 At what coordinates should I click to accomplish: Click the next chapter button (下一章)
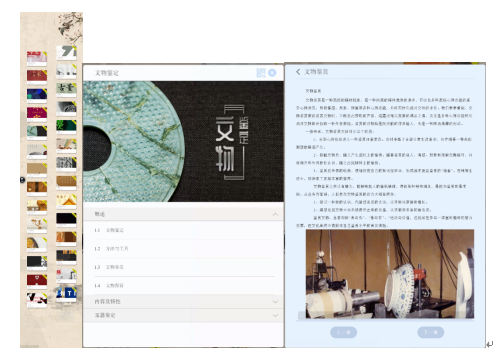coord(430,332)
